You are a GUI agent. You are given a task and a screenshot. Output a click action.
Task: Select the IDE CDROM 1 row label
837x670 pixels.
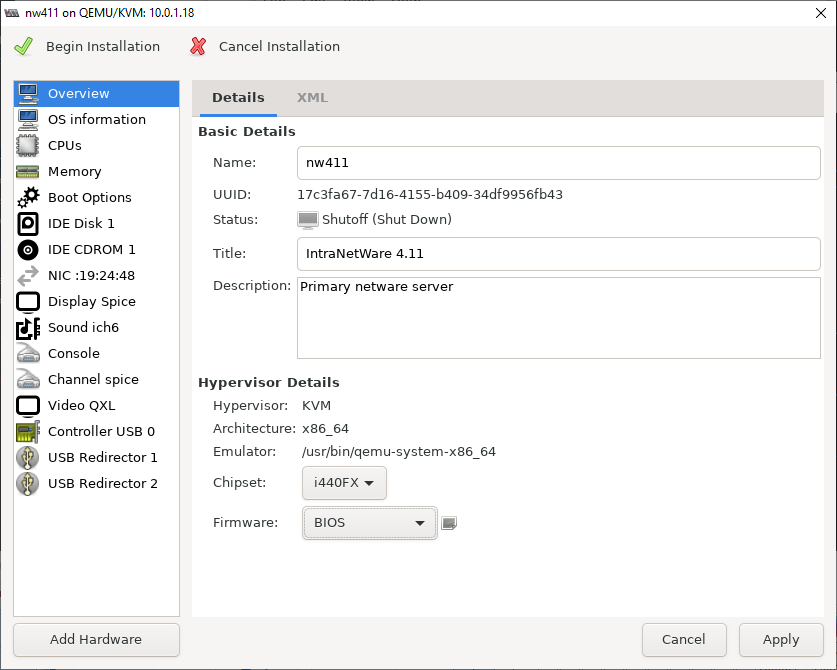92,249
